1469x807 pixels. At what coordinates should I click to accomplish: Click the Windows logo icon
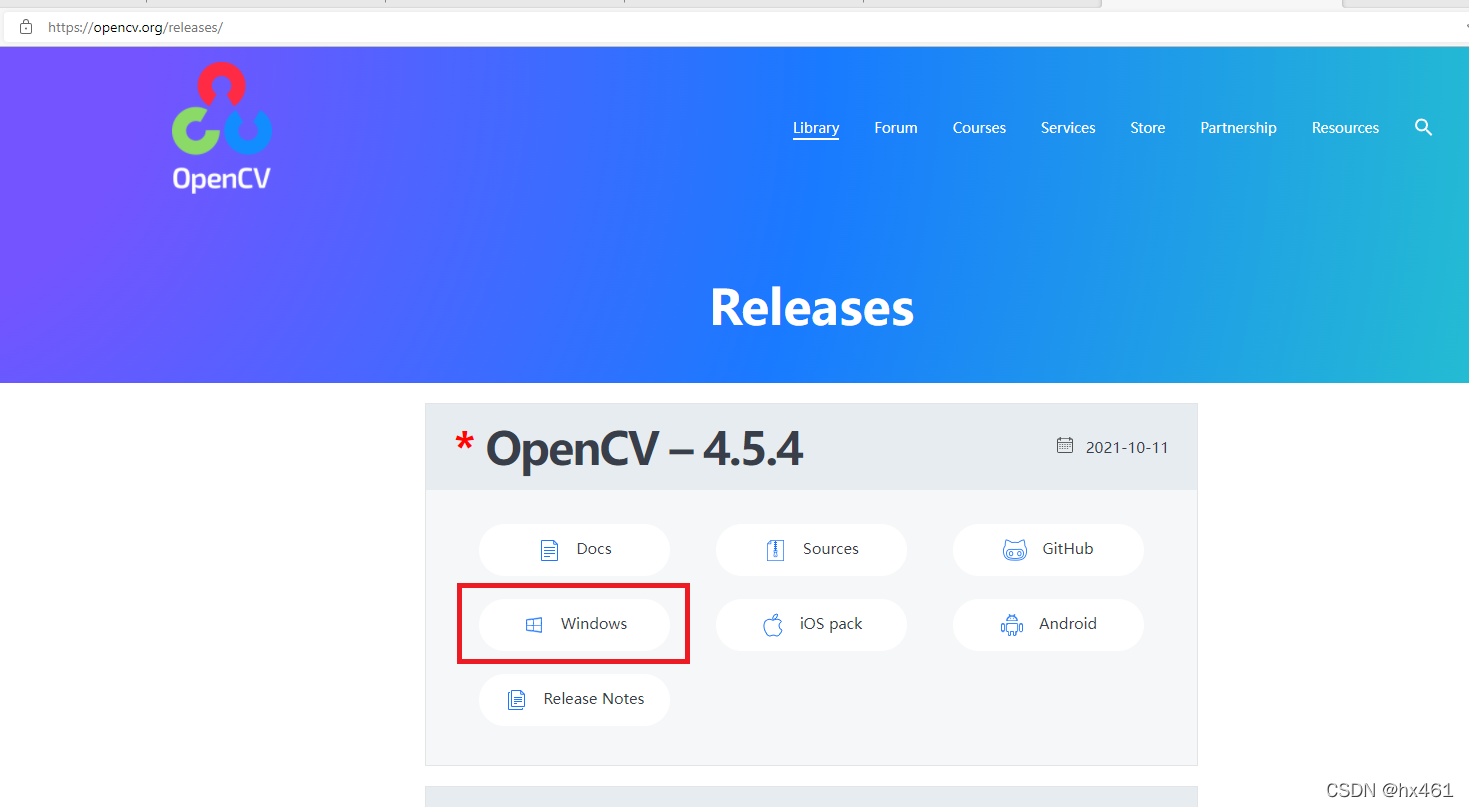pyautogui.click(x=534, y=624)
